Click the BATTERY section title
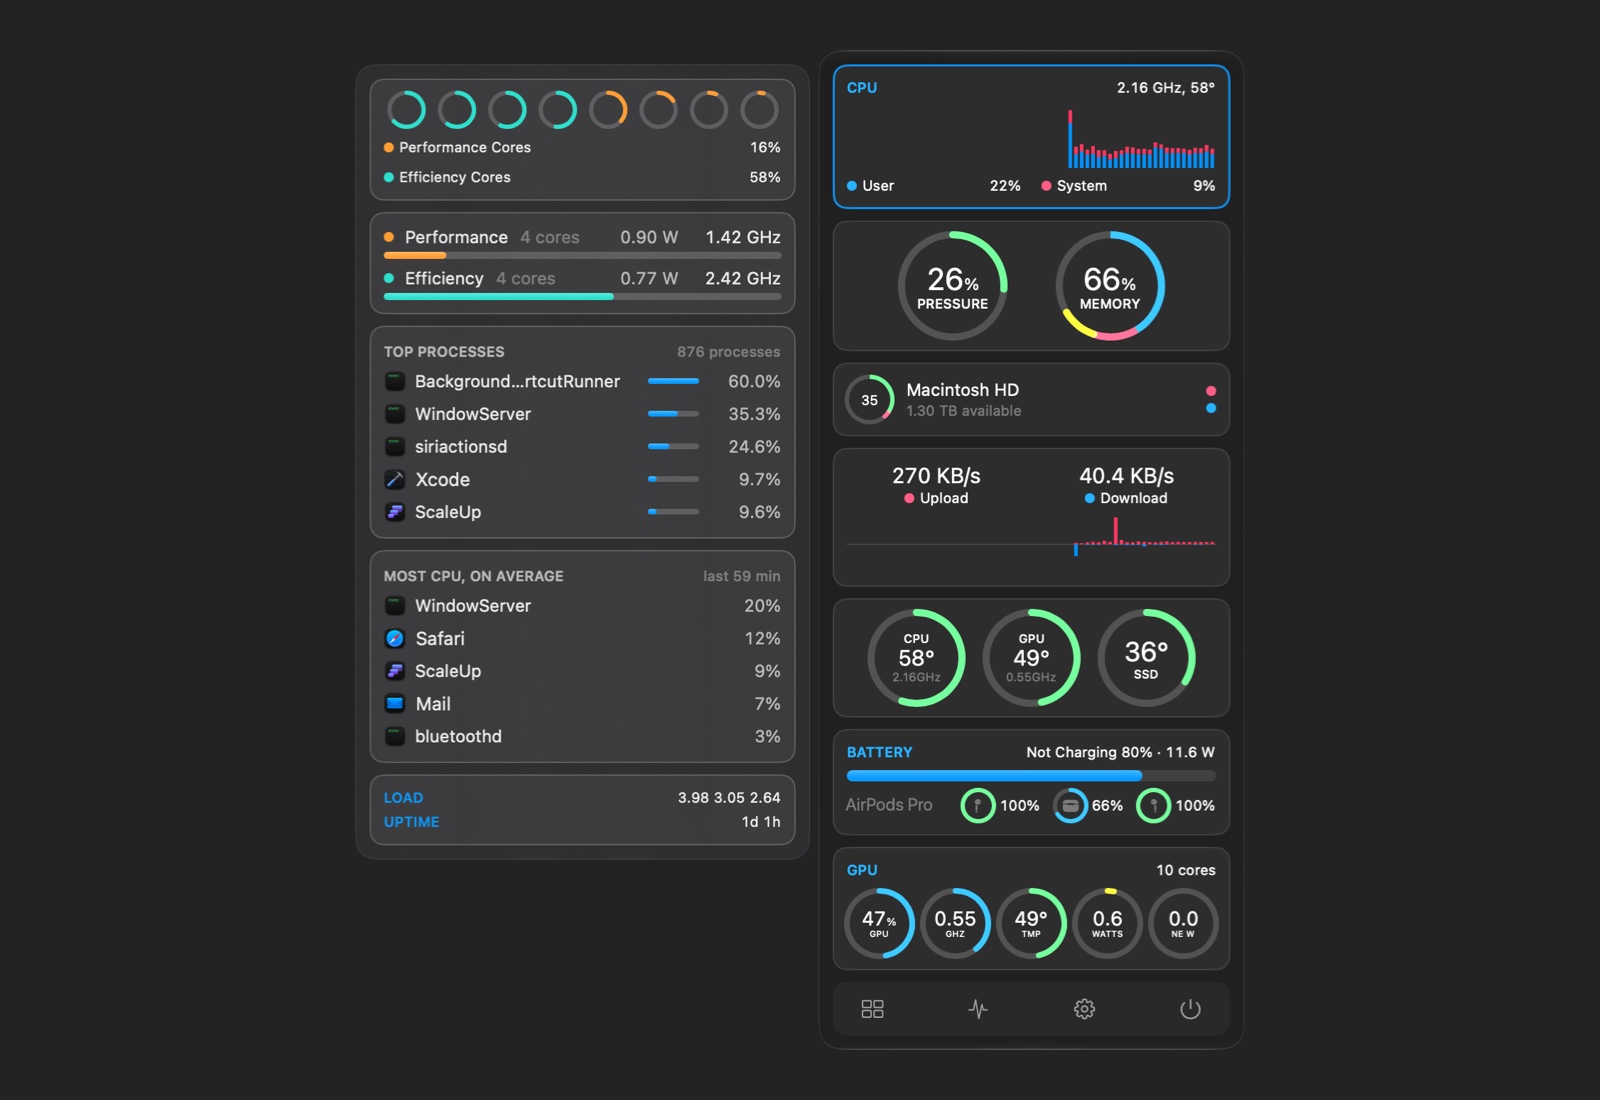 pyautogui.click(x=880, y=752)
